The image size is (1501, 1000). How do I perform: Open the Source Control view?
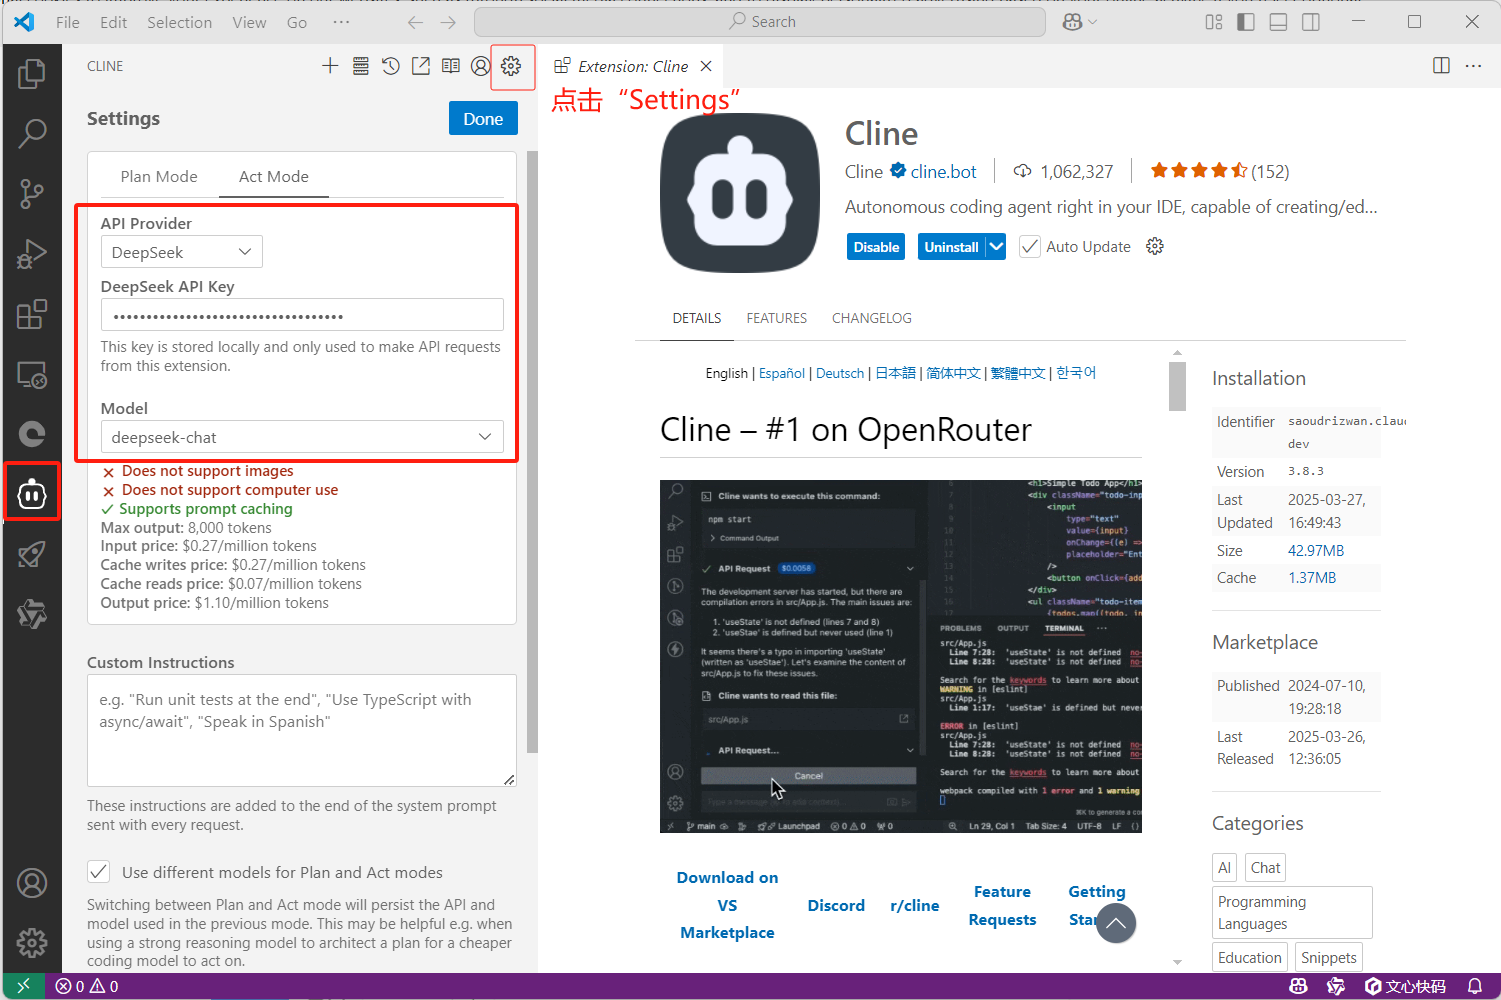coord(32,193)
